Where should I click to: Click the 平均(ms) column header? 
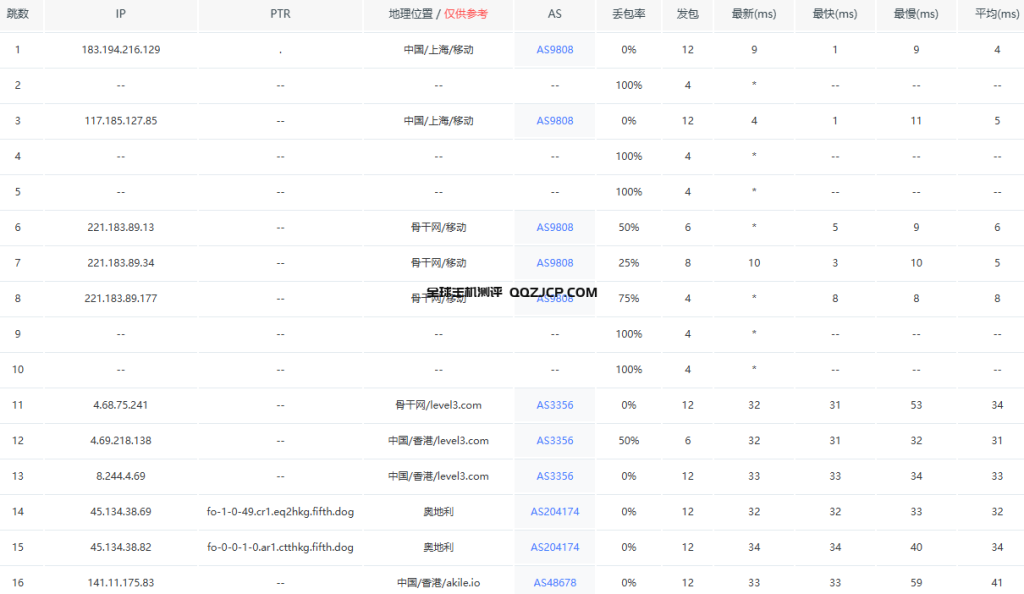pos(996,14)
